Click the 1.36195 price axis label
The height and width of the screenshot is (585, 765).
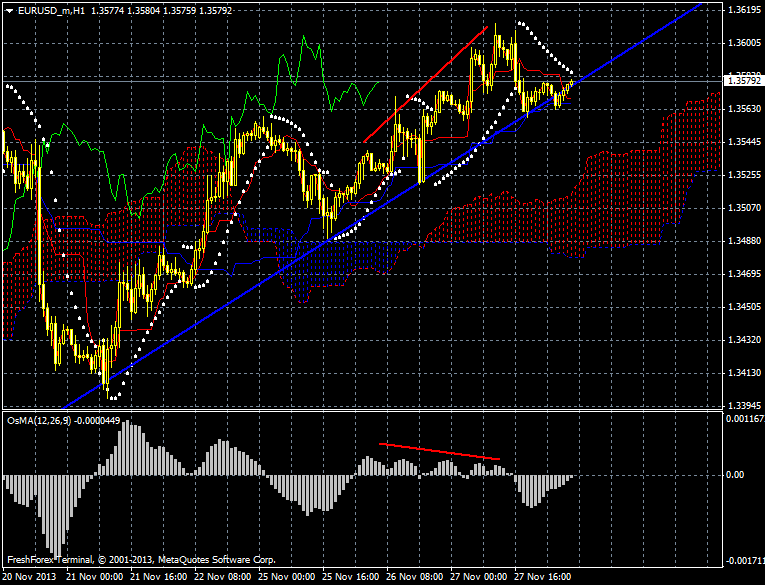[742, 10]
